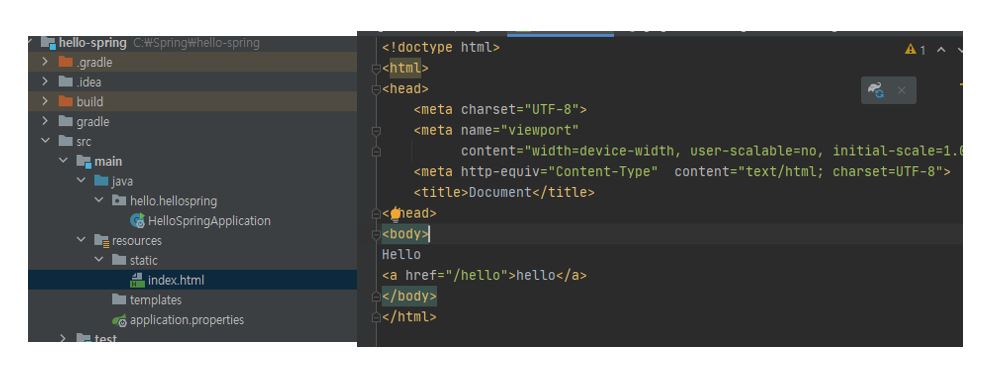Click the main module folder icon
992x369 pixels.
tap(84, 161)
